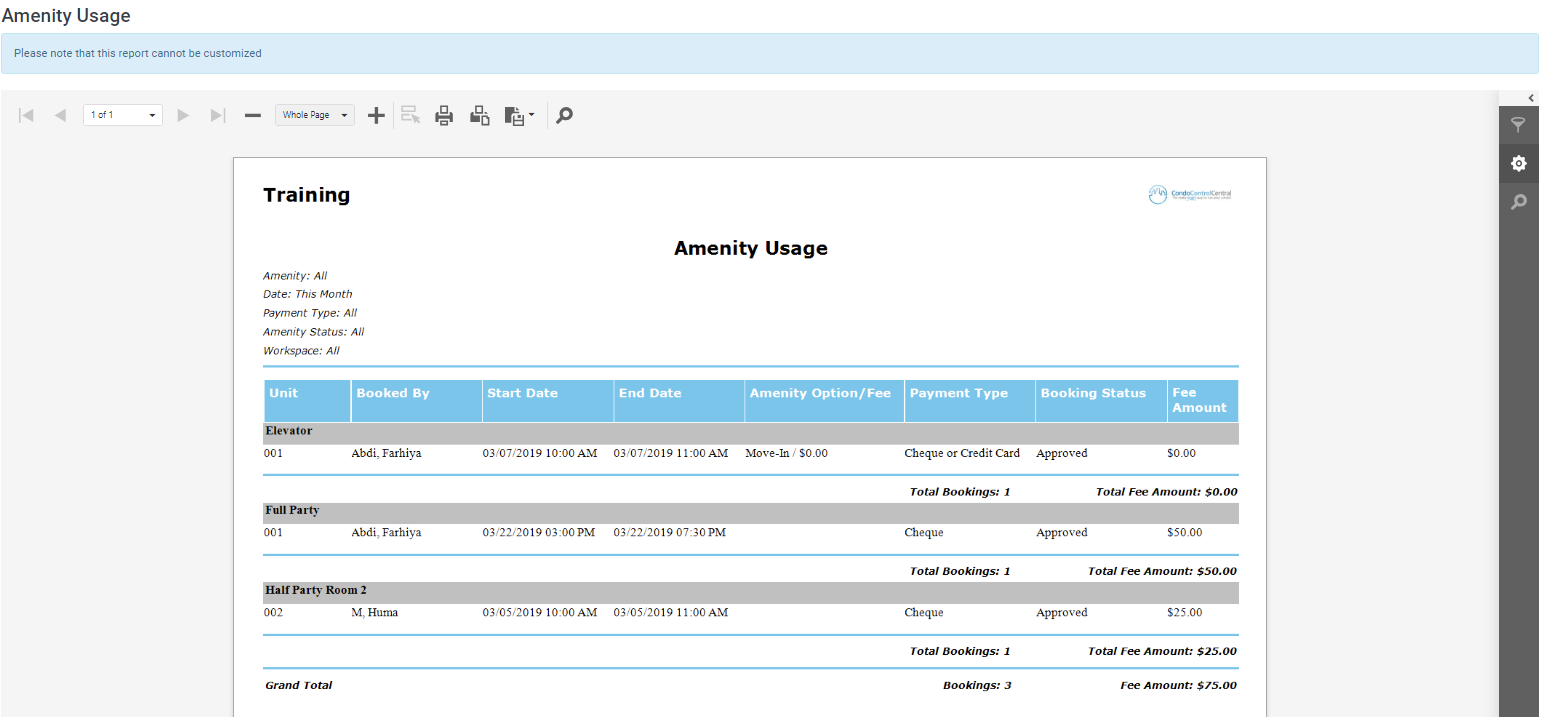Click the Condo Control Central logo
Viewport: 1541px width, 717px height.
(1190, 195)
